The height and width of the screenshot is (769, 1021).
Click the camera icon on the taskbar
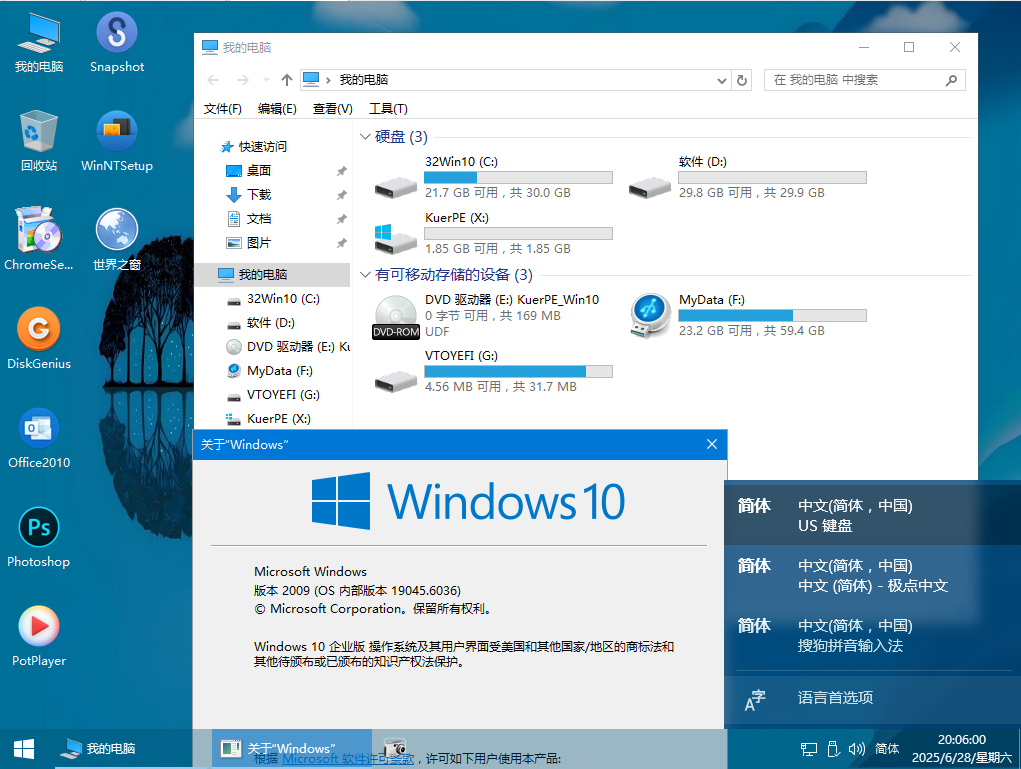coord(395,748)
